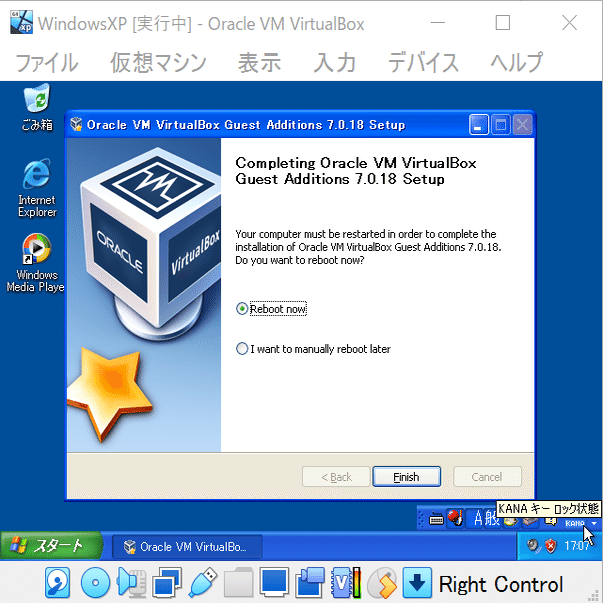The height and width of the screenshot is (603, 603).
Task: Click the video recording status icon
Action: [310, 583]
